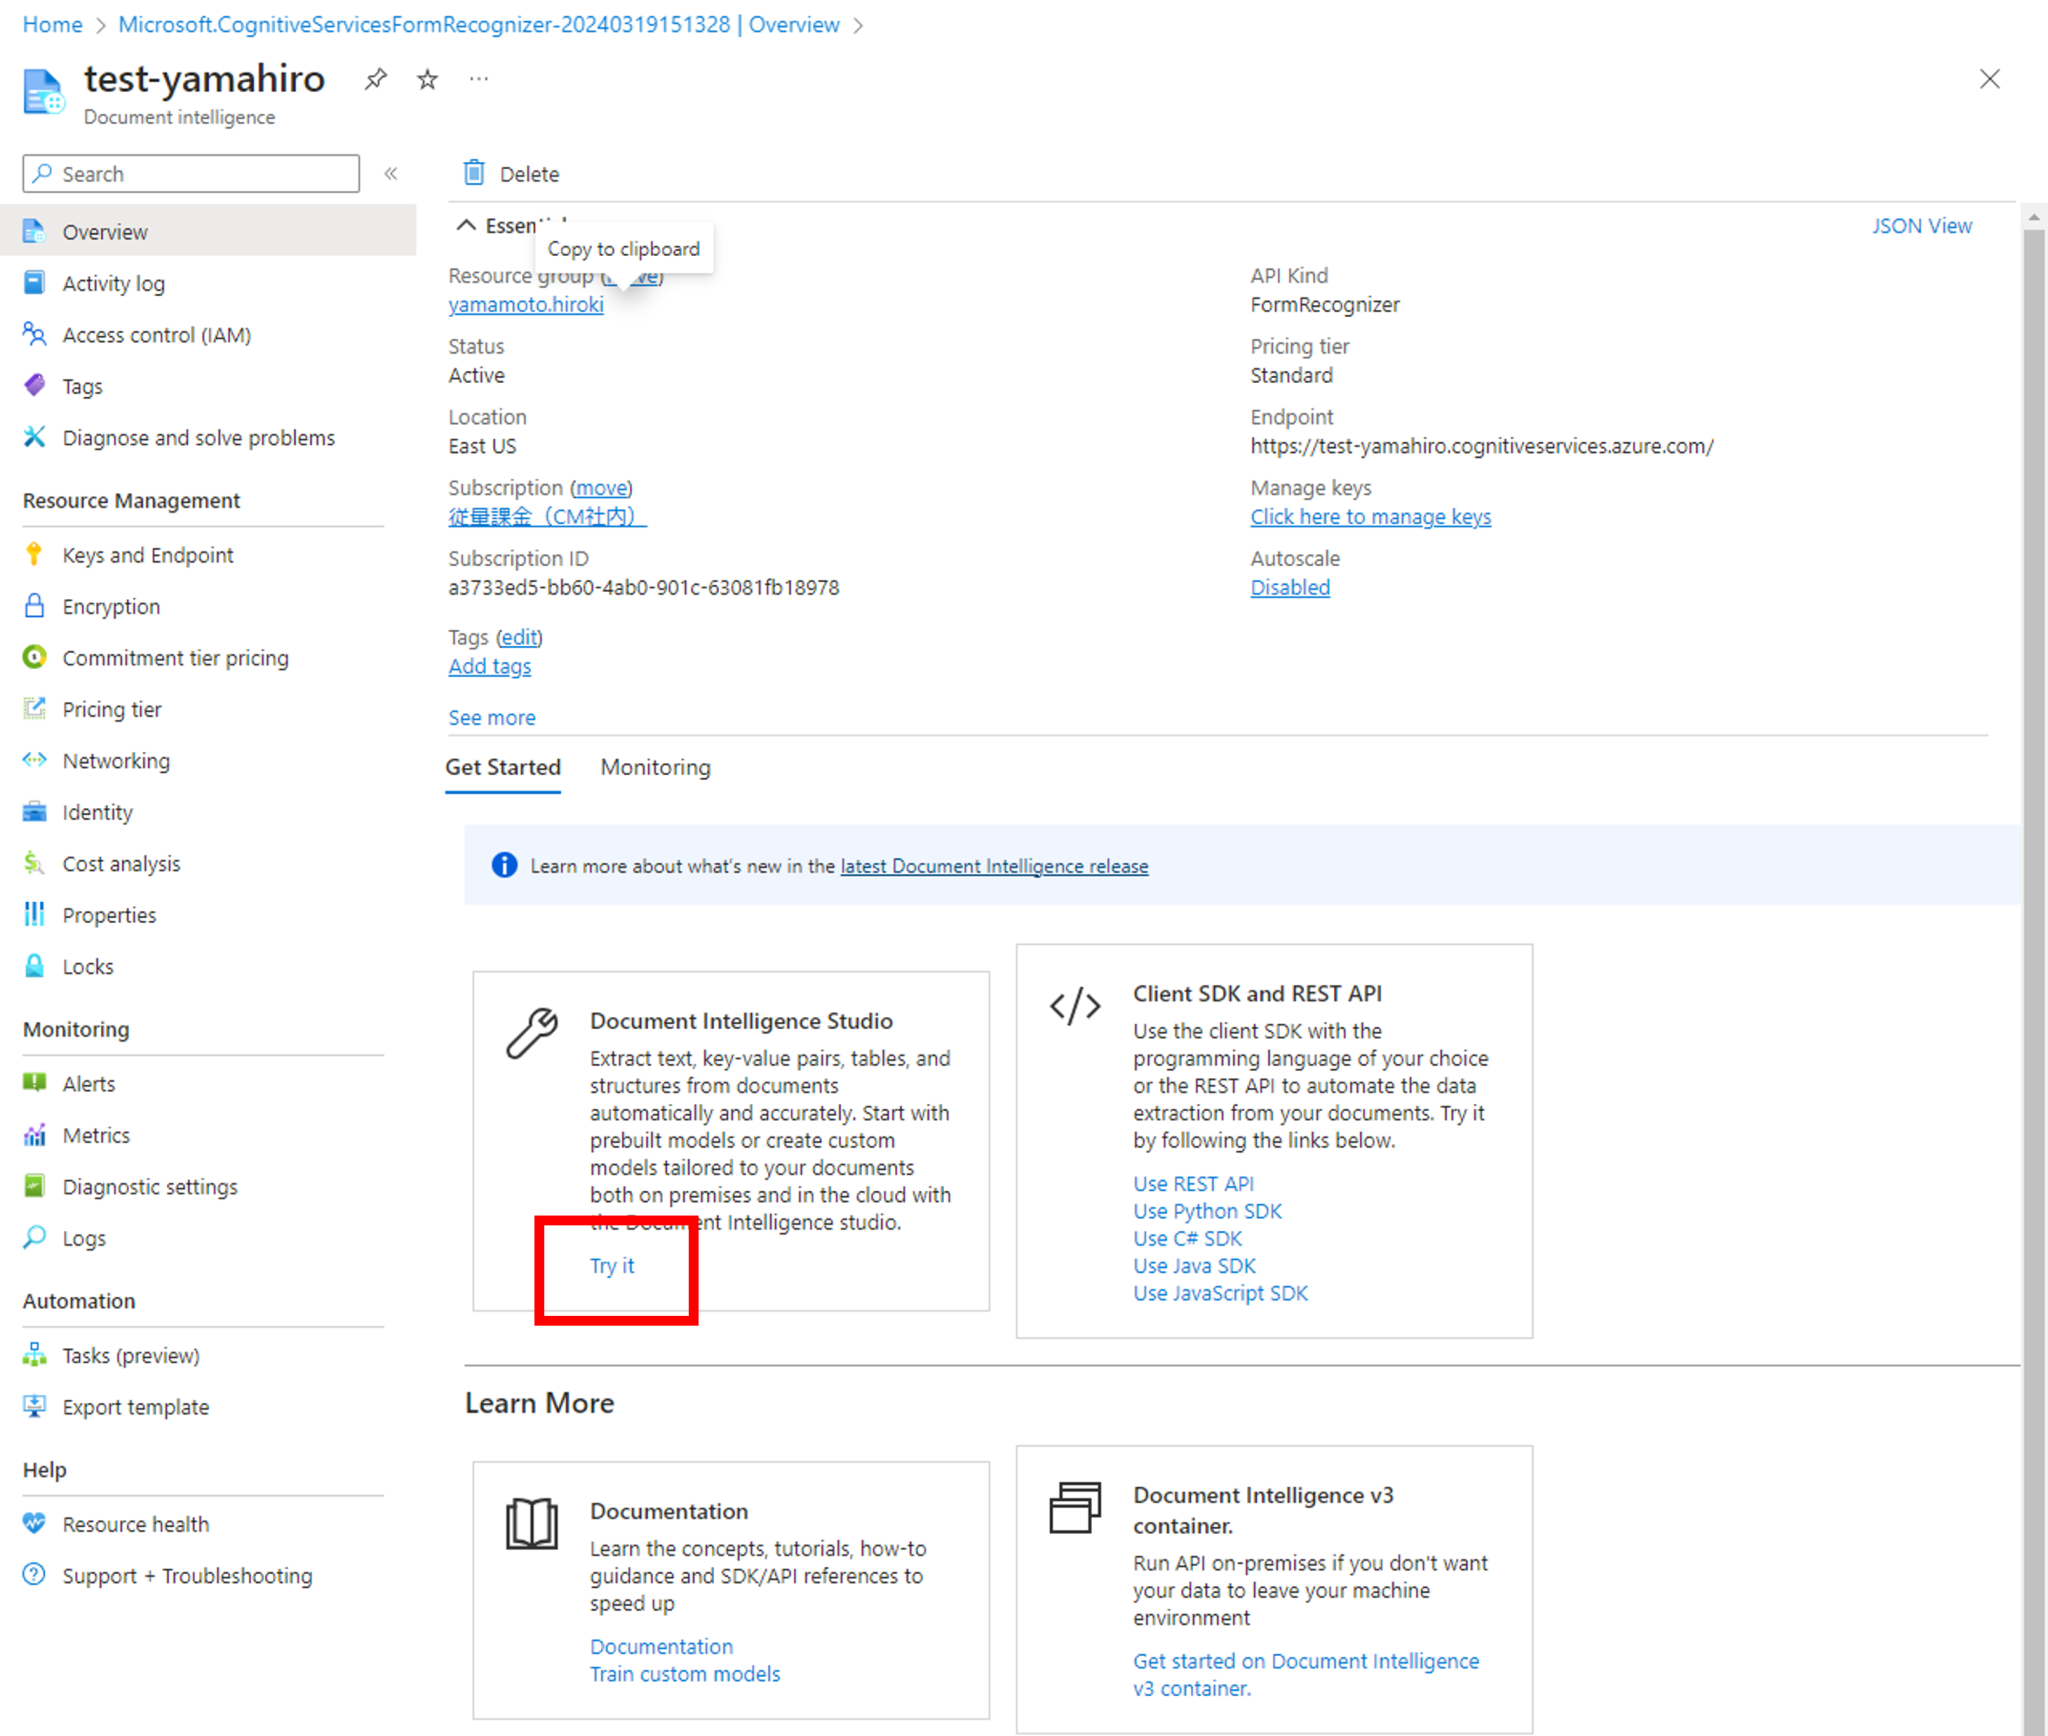Open Metrics under Monitoring
The height and width of the screenshot is (1736, 2048).
click(x=96, y=1135)
